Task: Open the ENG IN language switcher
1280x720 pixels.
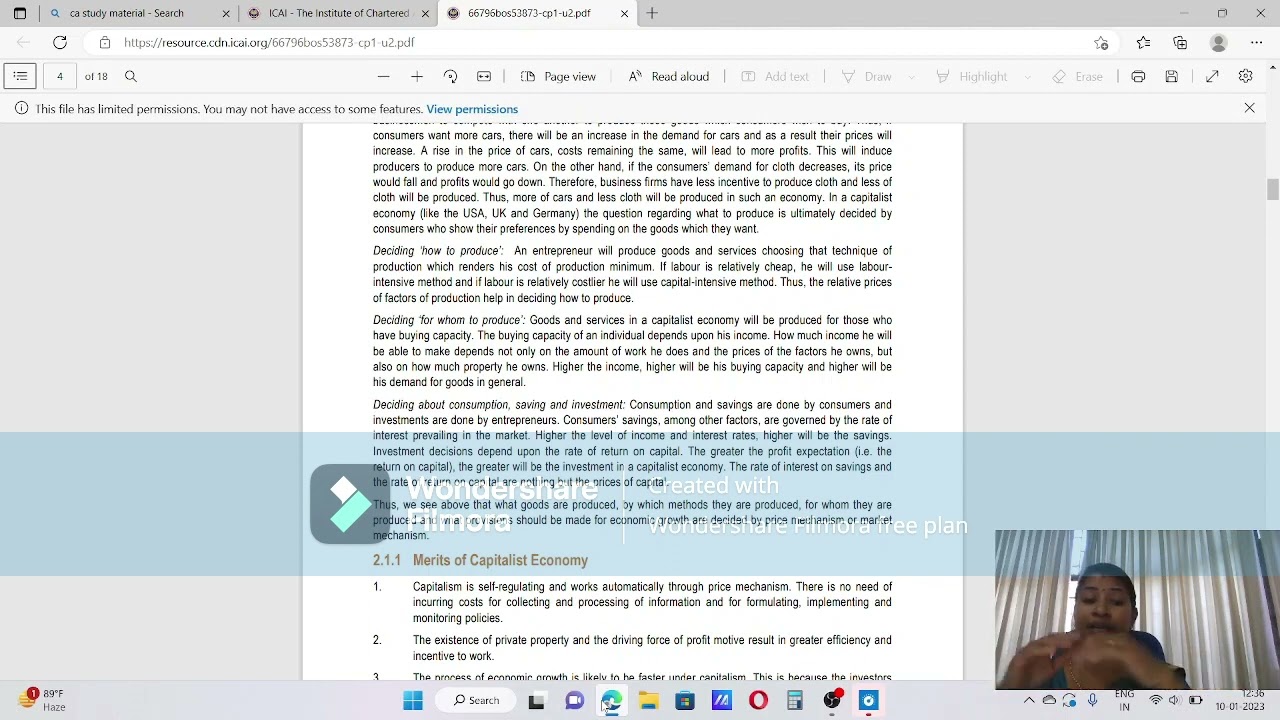Action: coord(1124,700)
